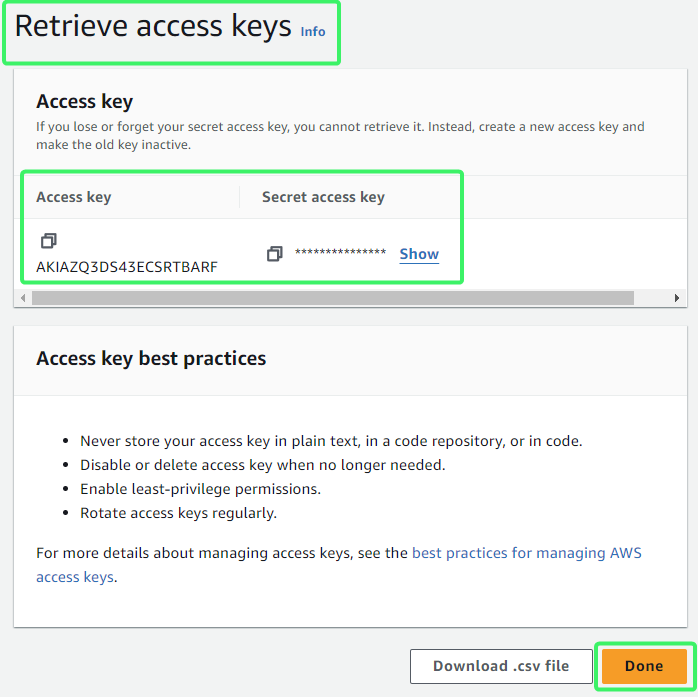Click the asterisk-masked secret key value
Viewport: 698px width, 697px height.
(340, 252)
